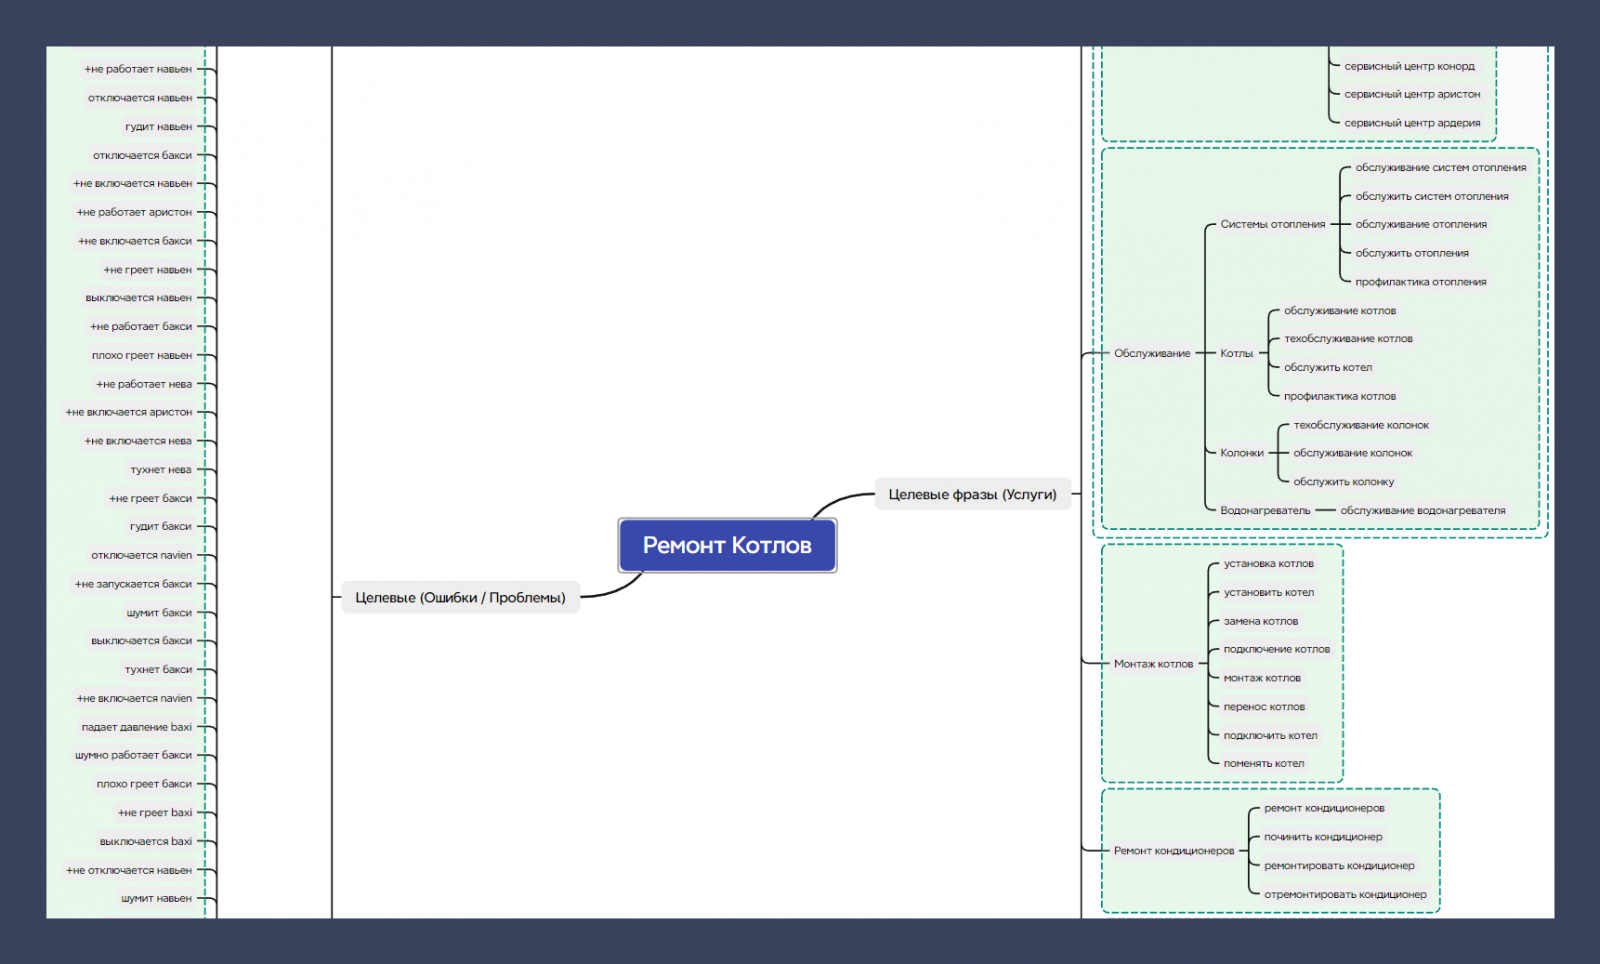Click the +не работает навьен item

(x=138, y=69)
